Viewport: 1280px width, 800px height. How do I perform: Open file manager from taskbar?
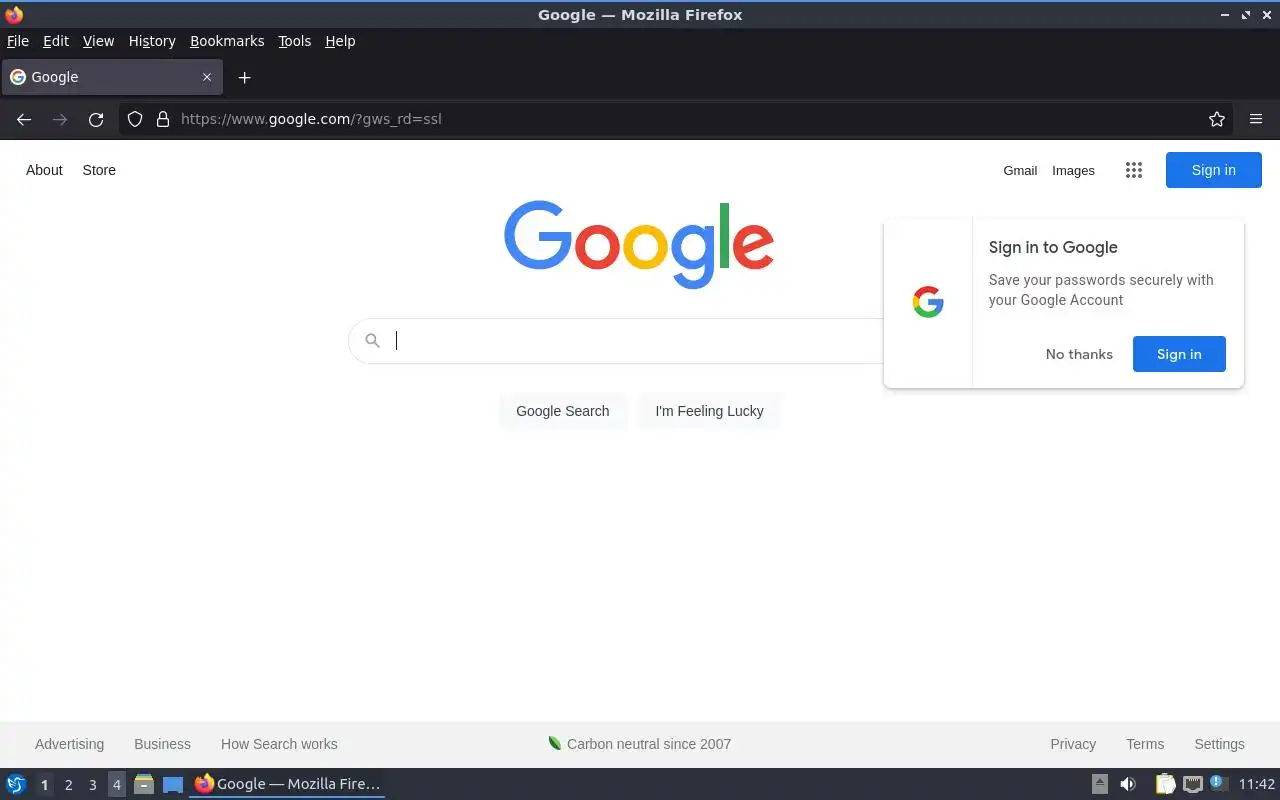tap(143, 784)
